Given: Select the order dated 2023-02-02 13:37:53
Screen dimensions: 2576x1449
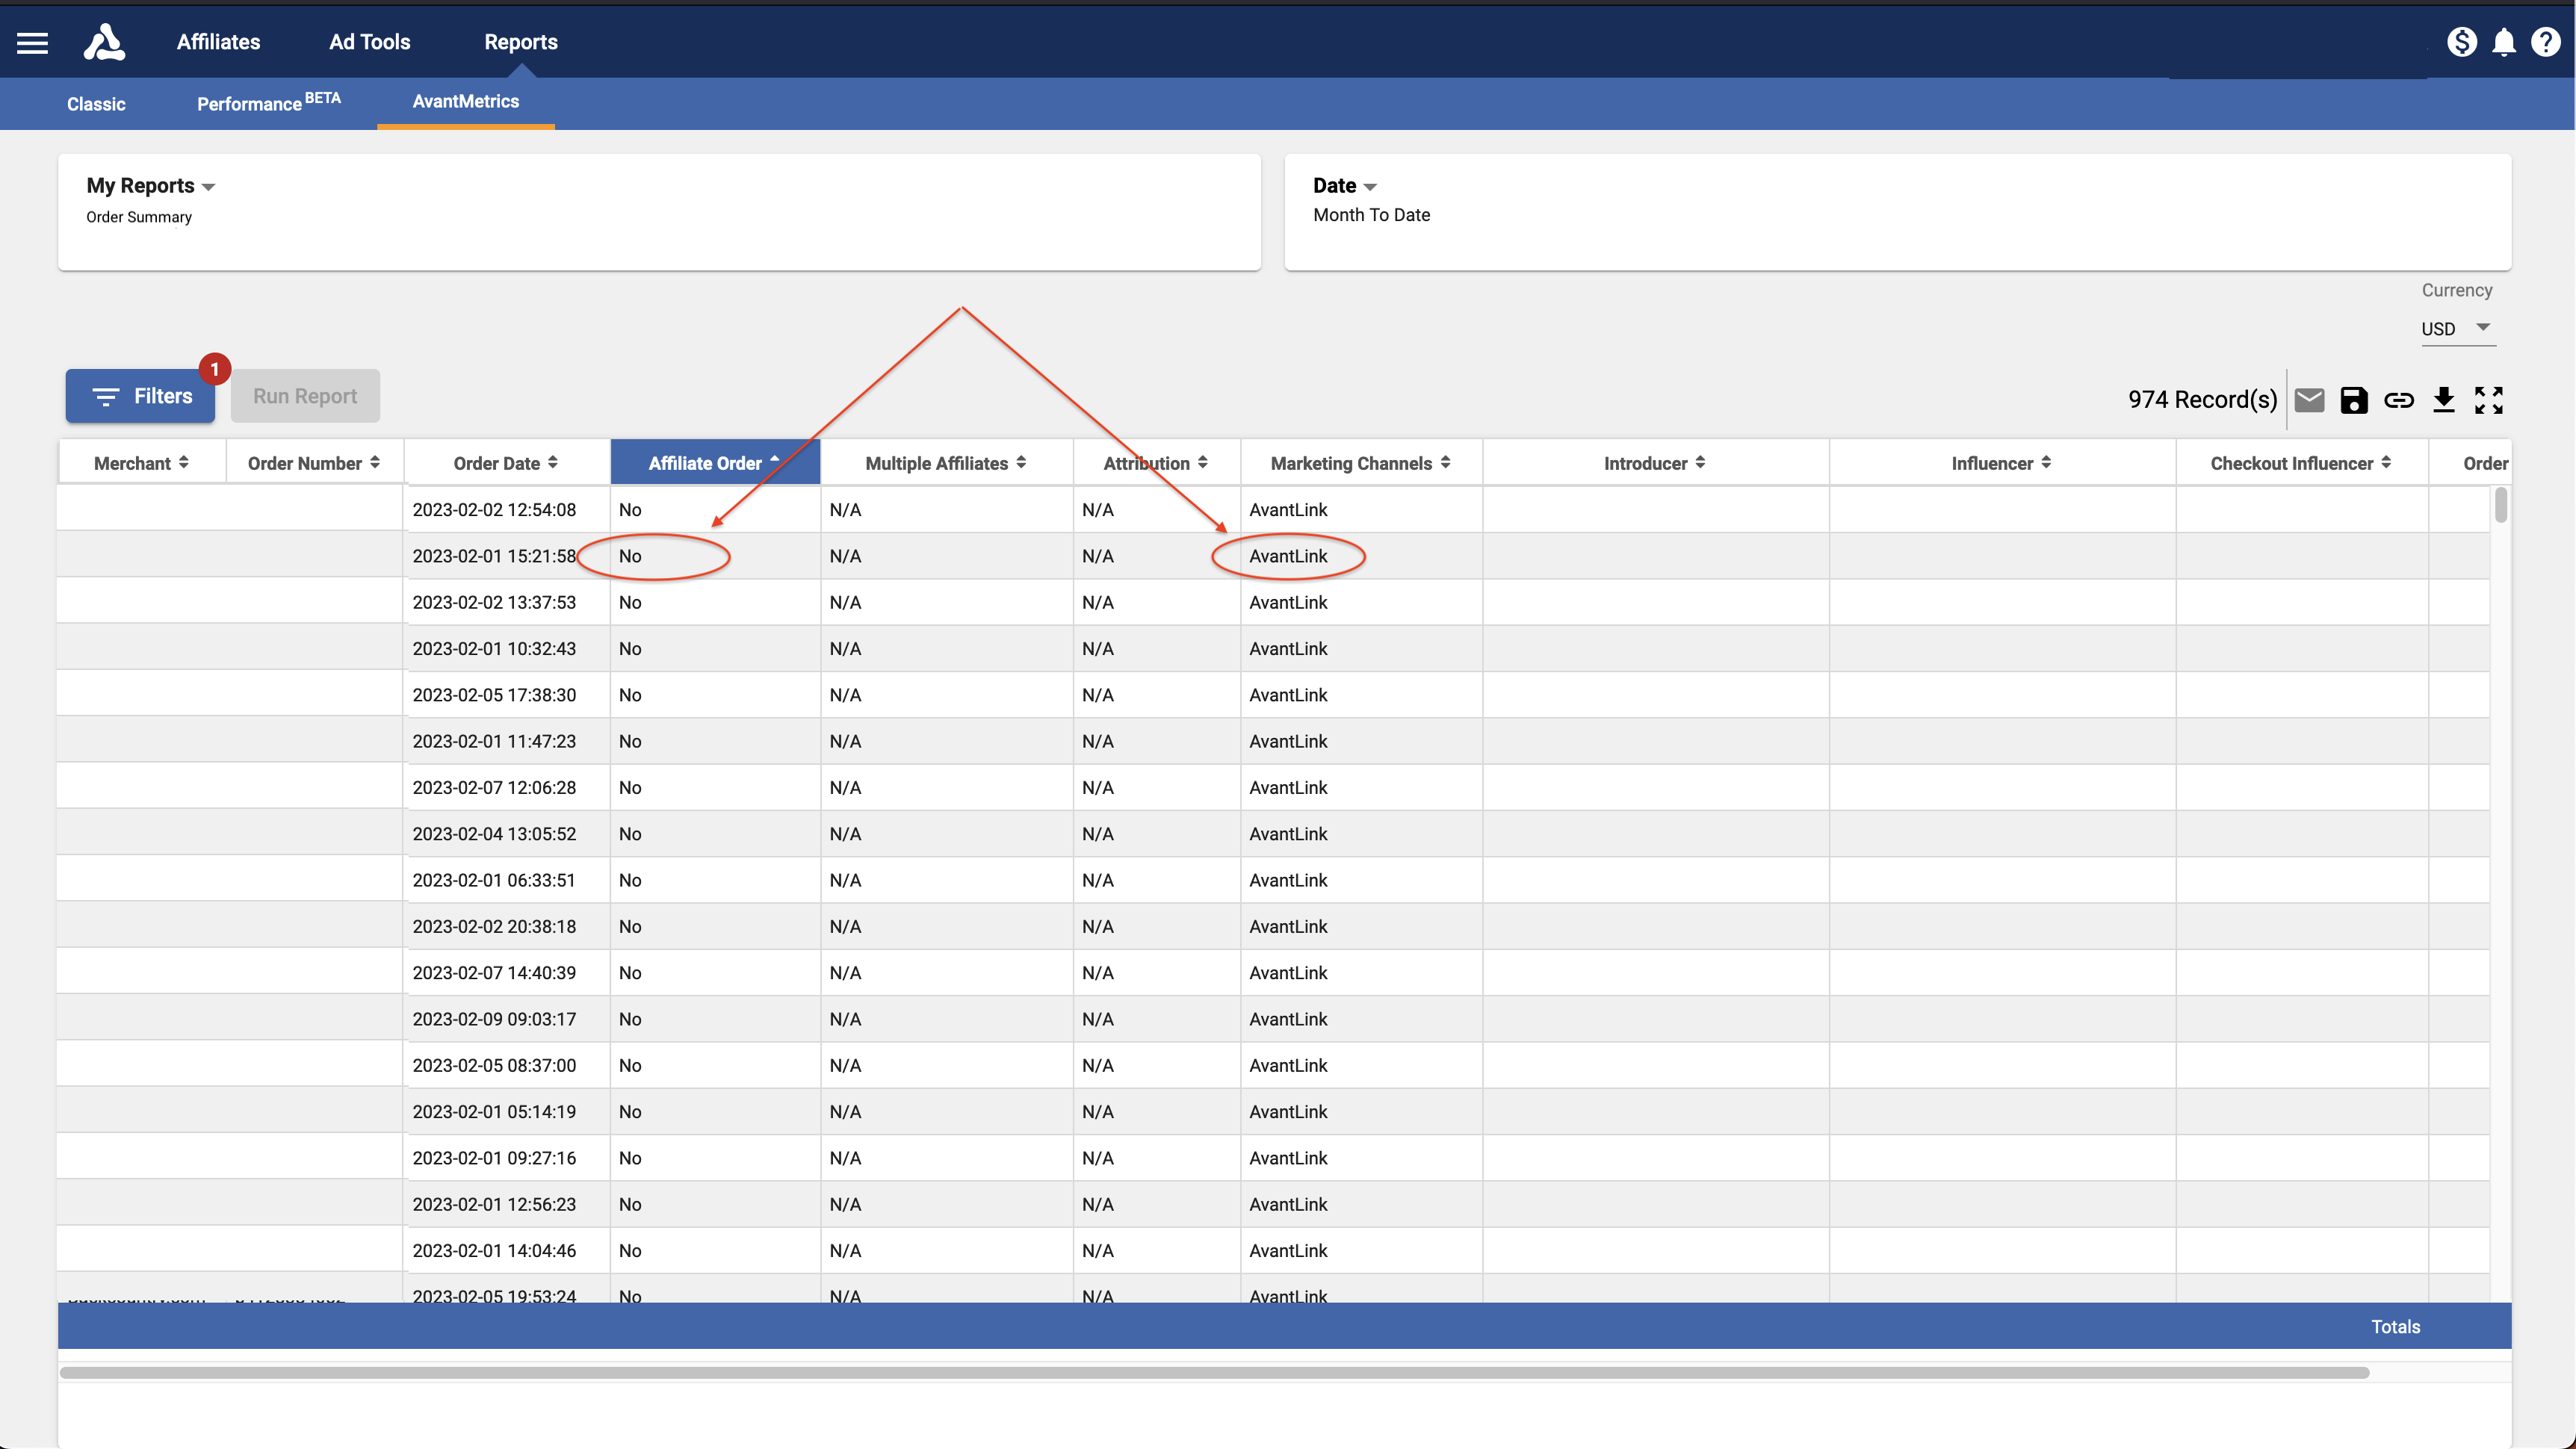Looking at the screenshot, I should tap(494, 602).
